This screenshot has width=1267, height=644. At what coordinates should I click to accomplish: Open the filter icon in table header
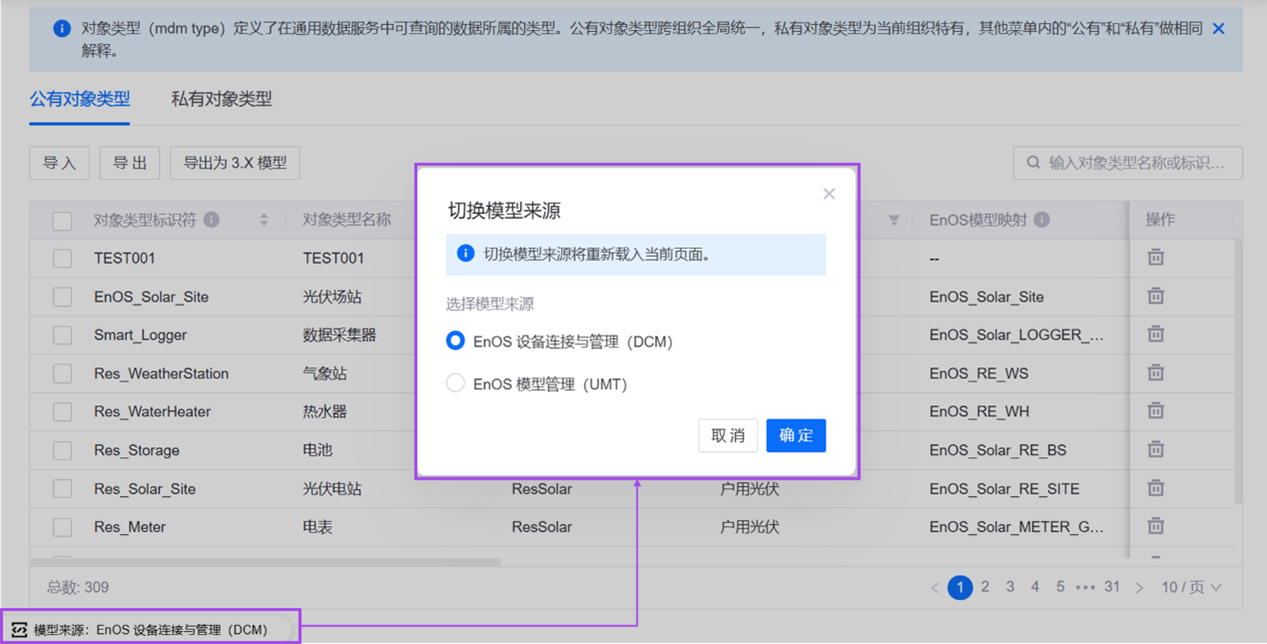[894, 220]
